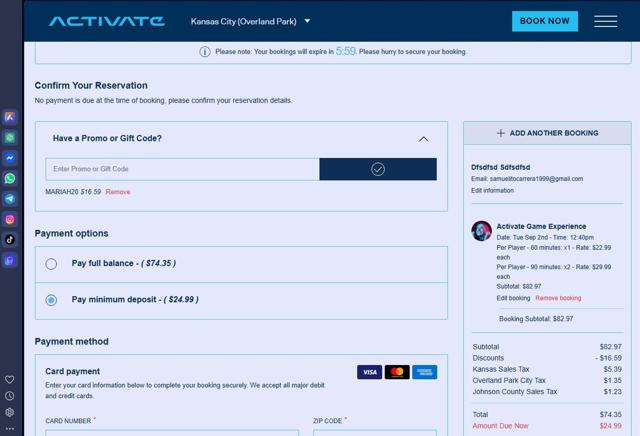Open TikTok from the sidebar
640x436 pixels.
pyautogui.click(x=10, y=240)
